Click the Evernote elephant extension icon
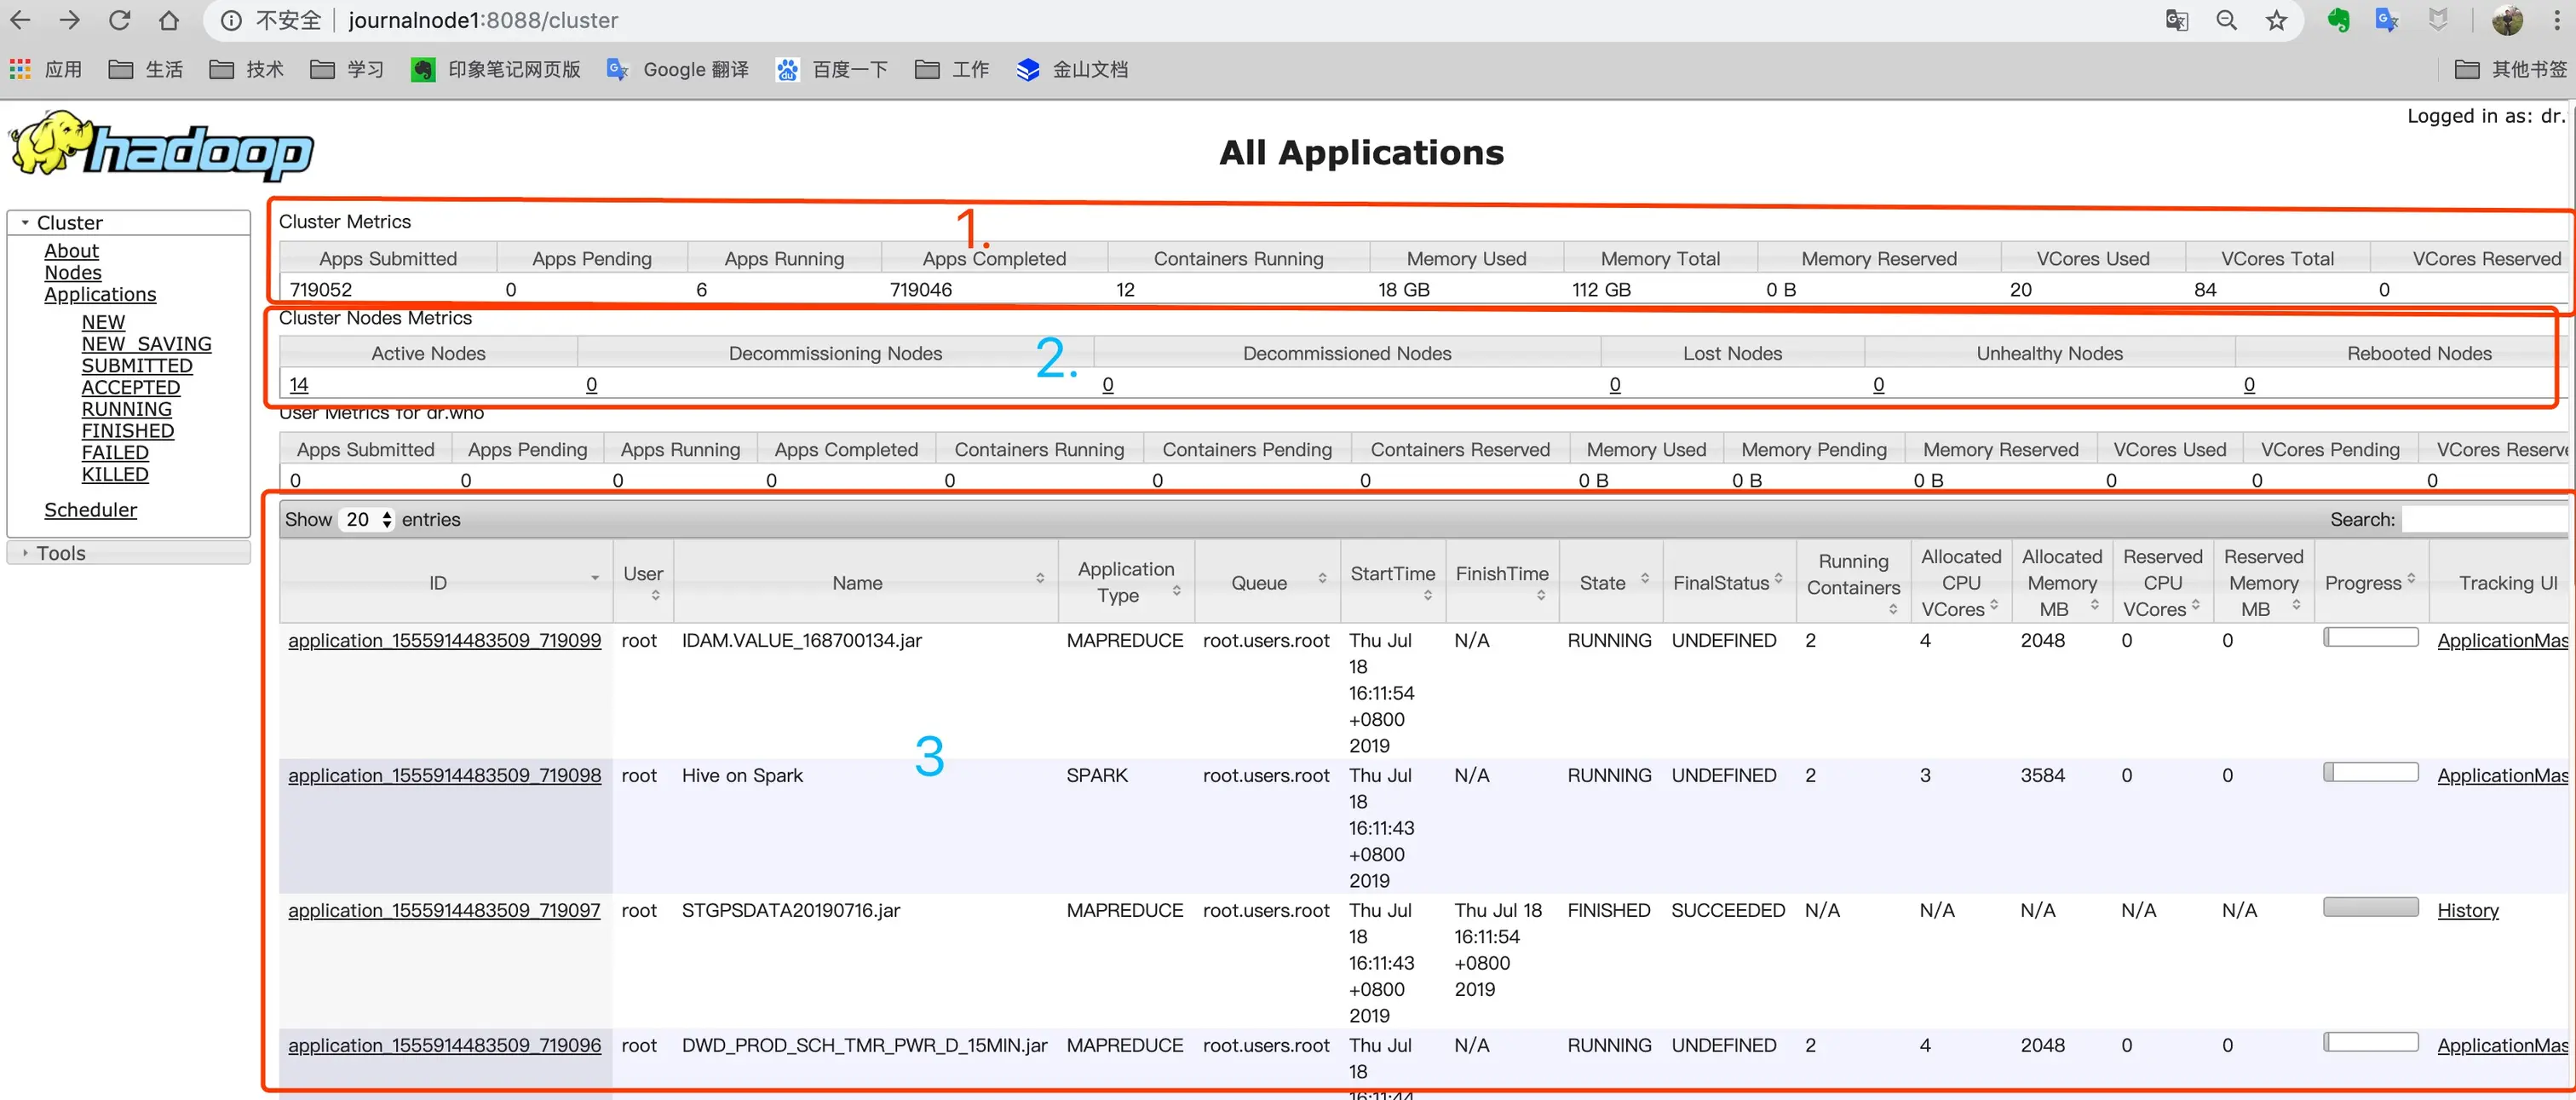This screenshot has width=2576, height=1100. 2338,20
